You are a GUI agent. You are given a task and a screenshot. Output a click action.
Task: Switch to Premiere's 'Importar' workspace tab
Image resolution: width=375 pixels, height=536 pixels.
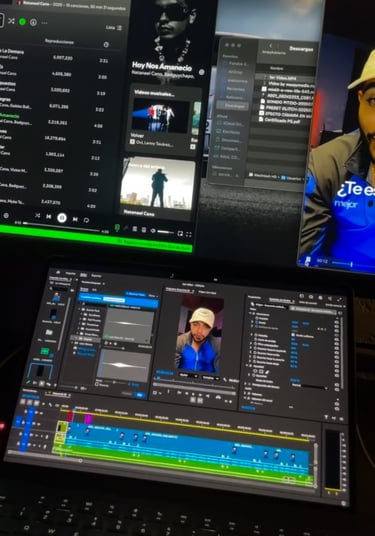pos(71,273)
